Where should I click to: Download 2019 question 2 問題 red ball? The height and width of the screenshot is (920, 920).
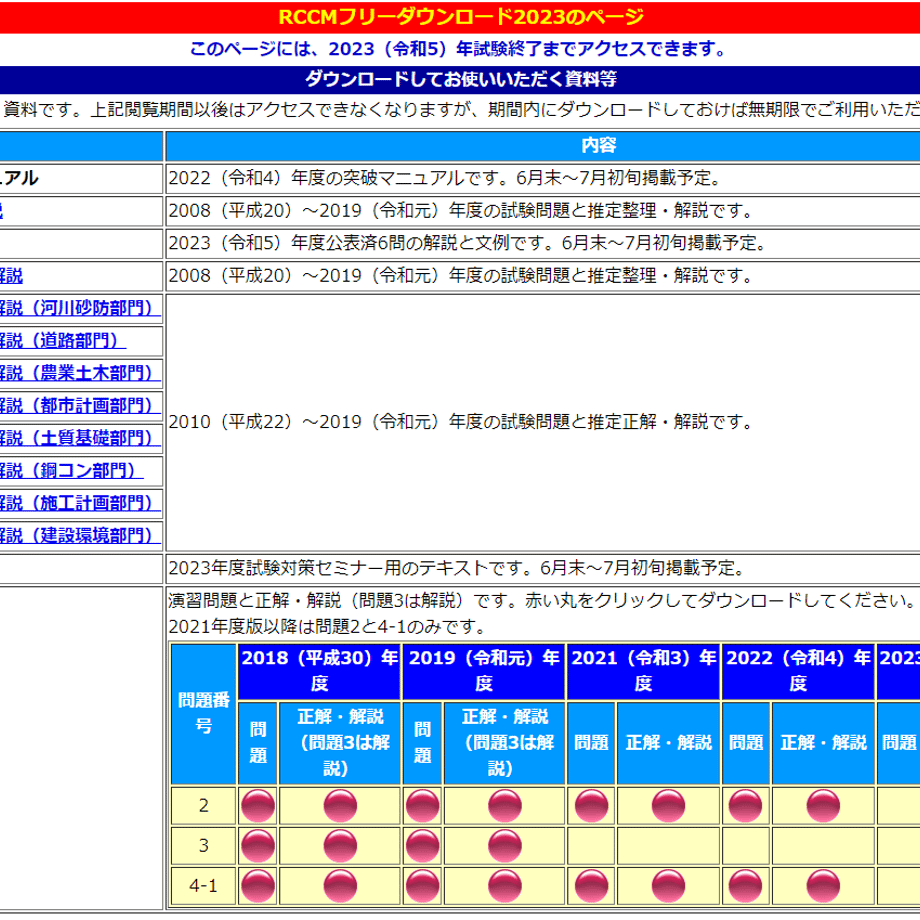[x=422, y=806]
